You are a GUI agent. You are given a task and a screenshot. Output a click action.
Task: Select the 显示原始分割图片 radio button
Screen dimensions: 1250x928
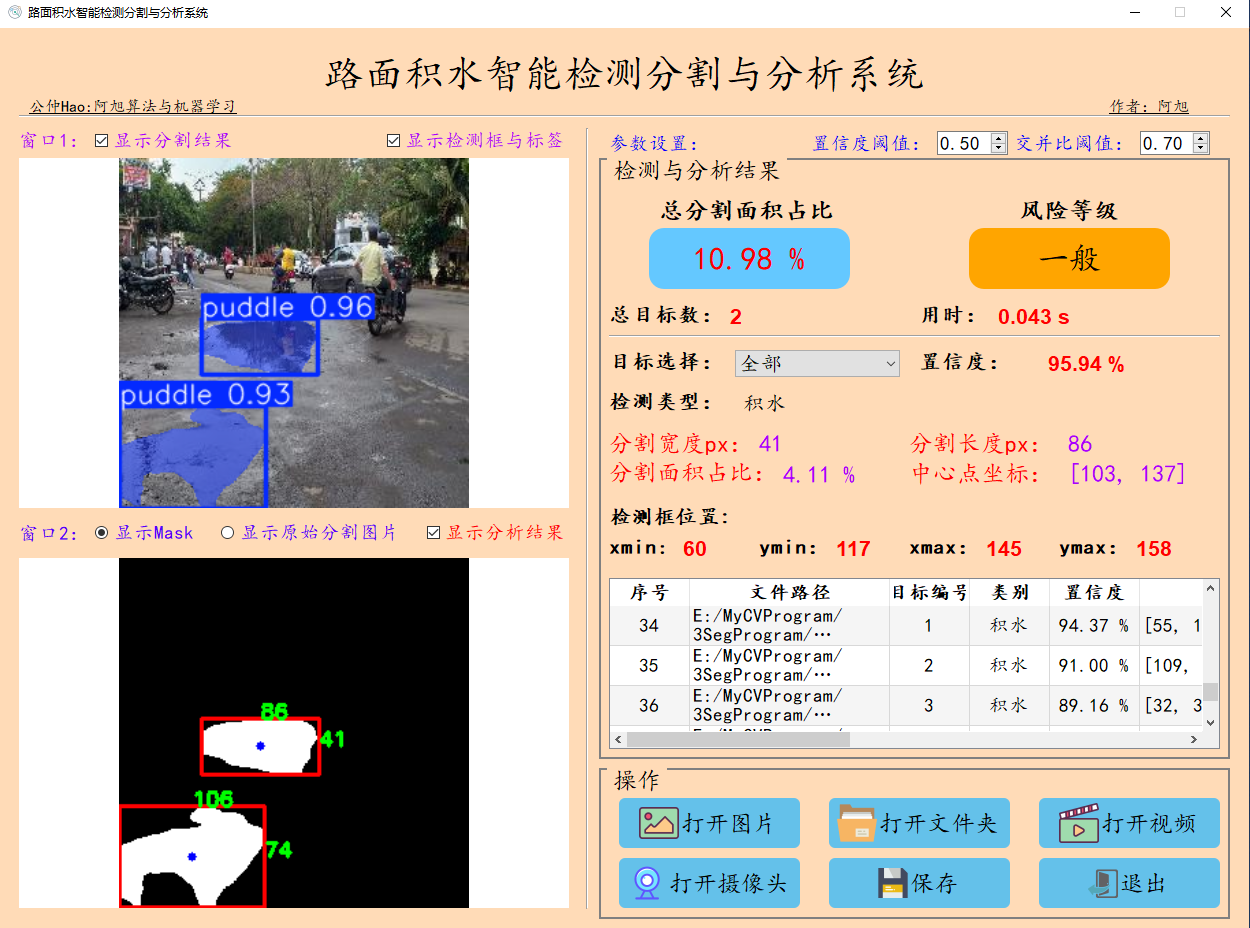click(x=227, y=533)
